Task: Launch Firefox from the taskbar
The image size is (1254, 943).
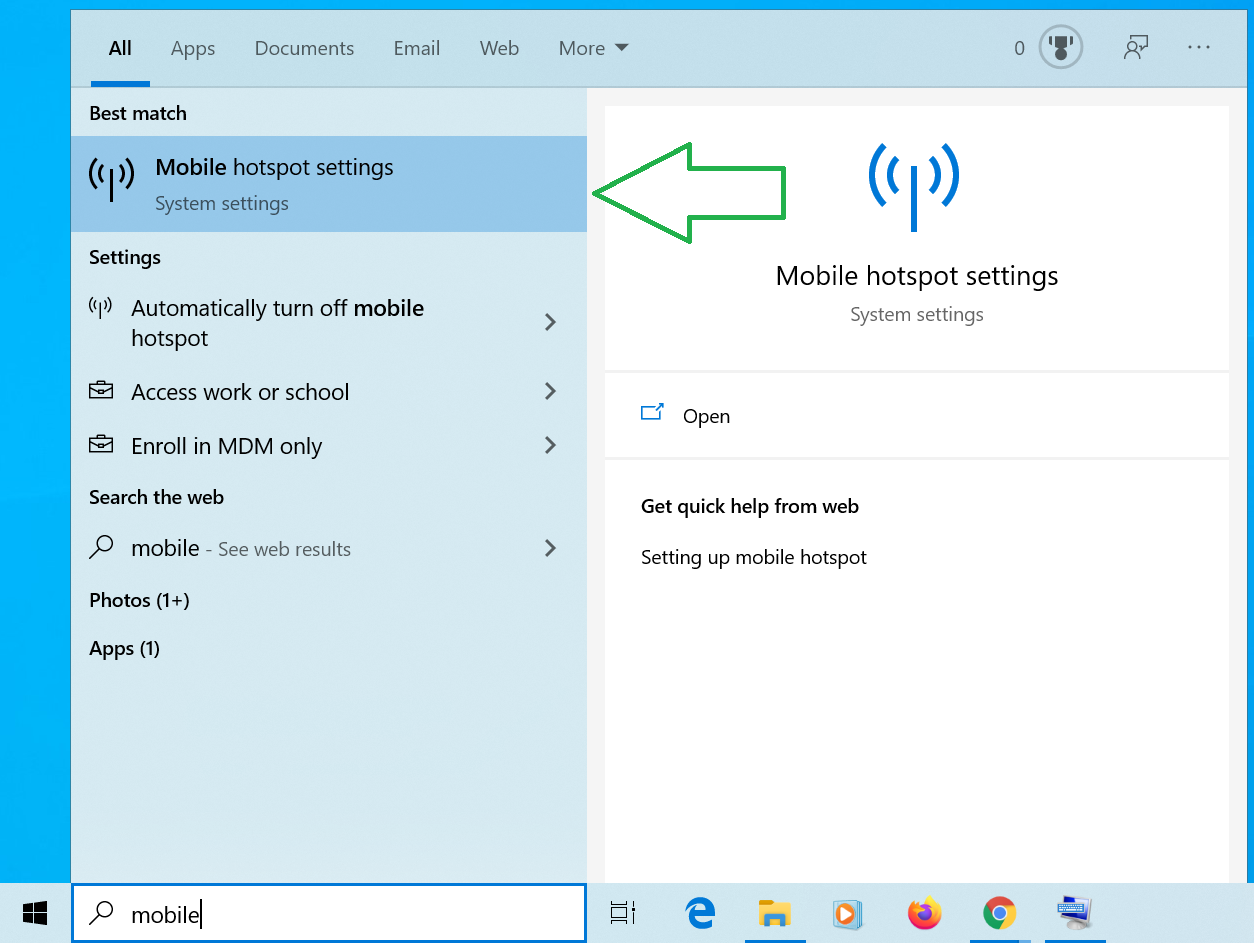Action: pyautogui.click(x=924, y=913)
